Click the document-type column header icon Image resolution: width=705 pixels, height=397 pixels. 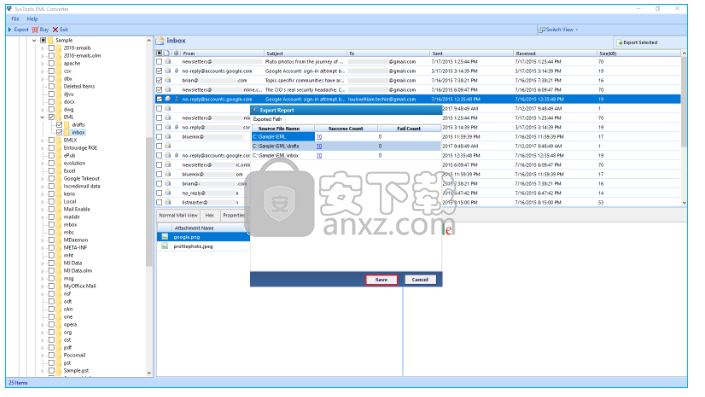(167, 54)
